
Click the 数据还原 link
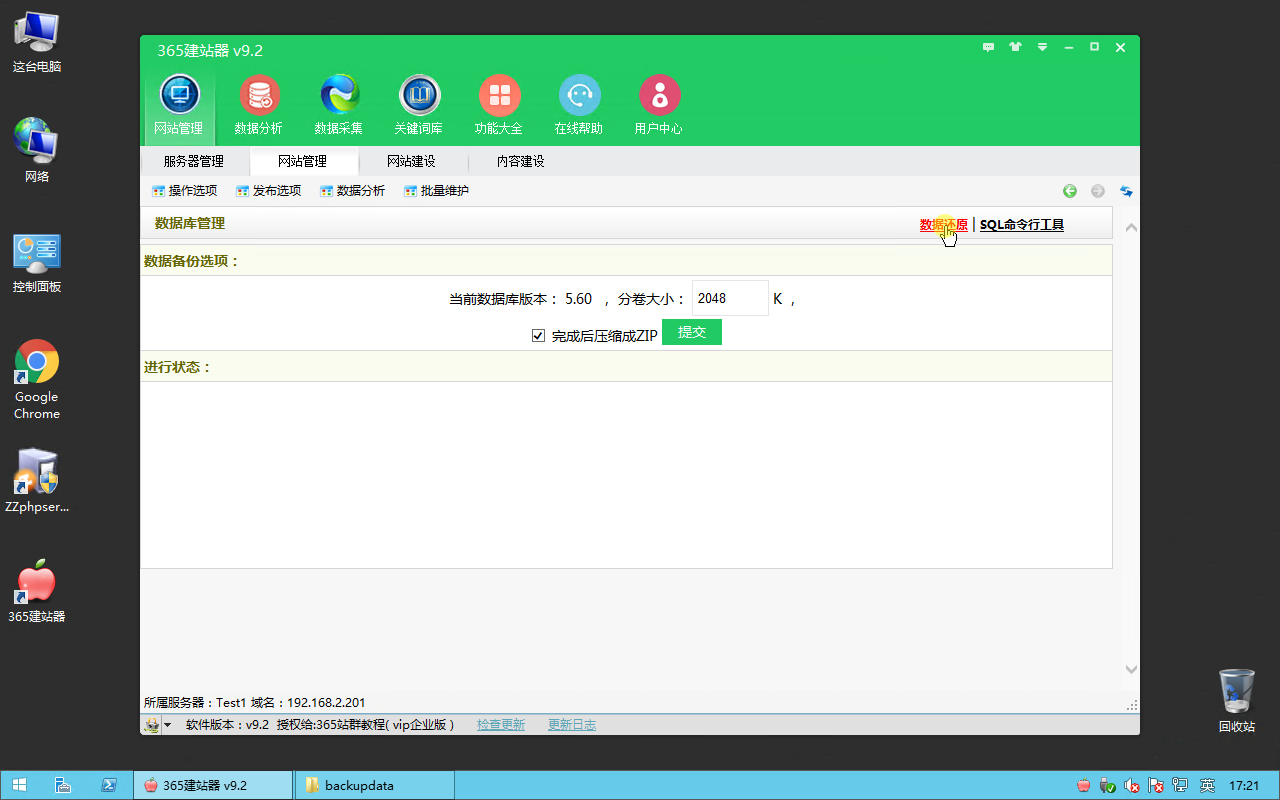click(944, 225)
